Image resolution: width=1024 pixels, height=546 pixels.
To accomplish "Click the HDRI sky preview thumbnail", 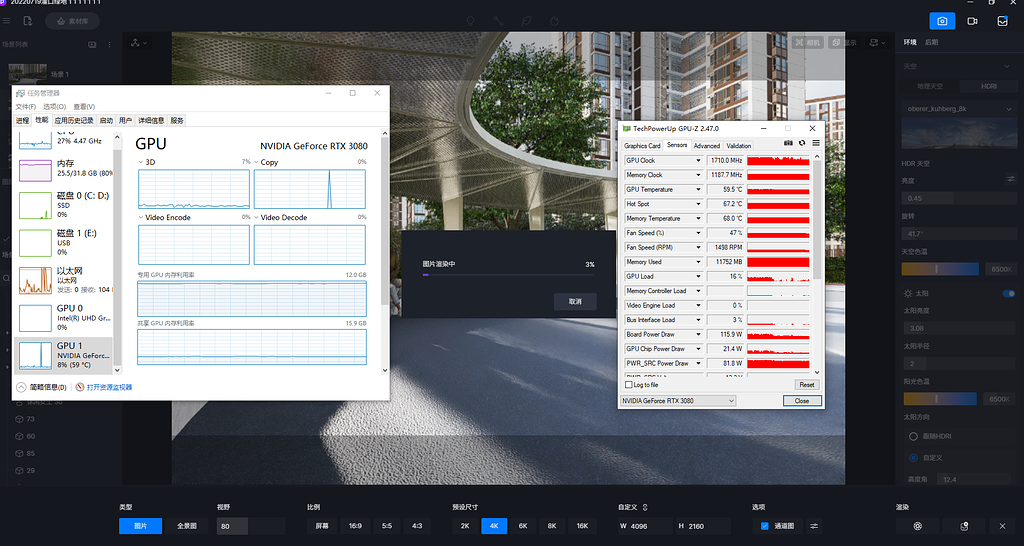I will pyautogui.click(x=959, y=133).
